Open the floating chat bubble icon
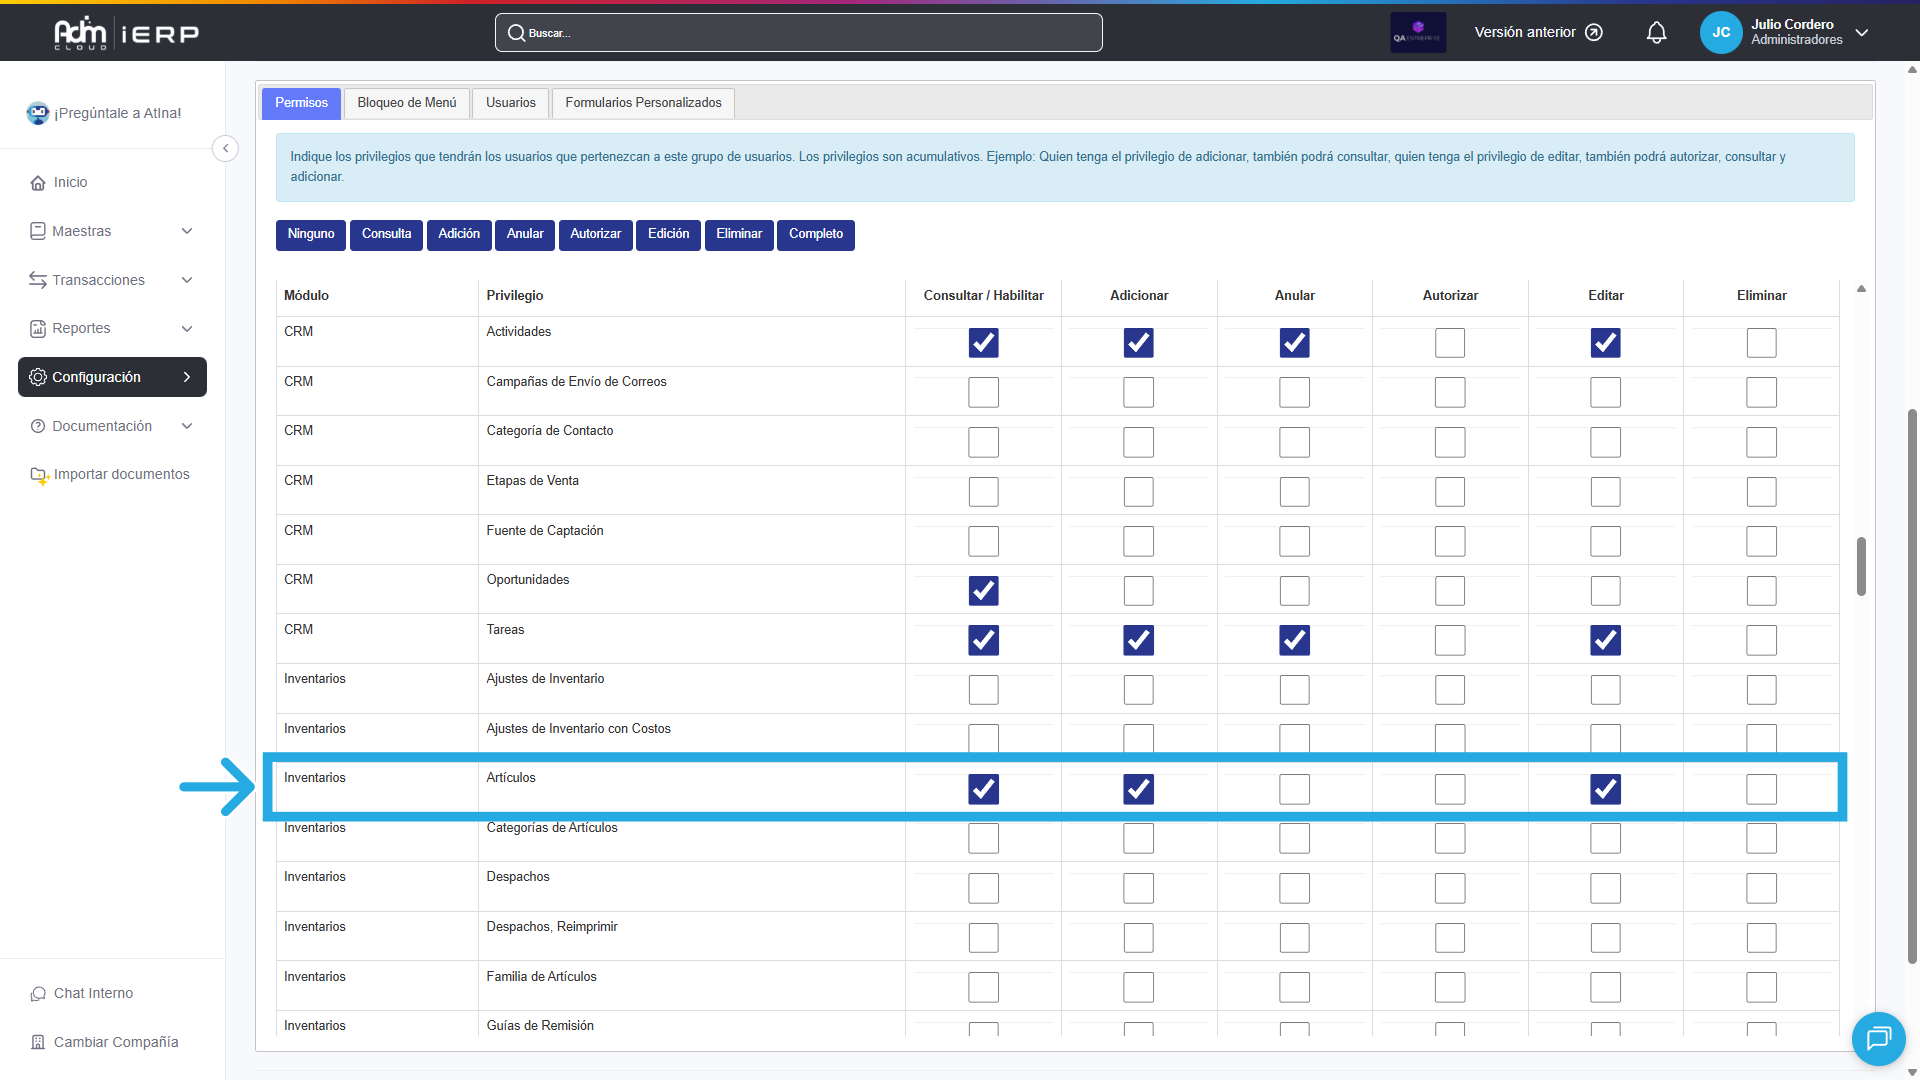 click(x=1878, y=1038)
